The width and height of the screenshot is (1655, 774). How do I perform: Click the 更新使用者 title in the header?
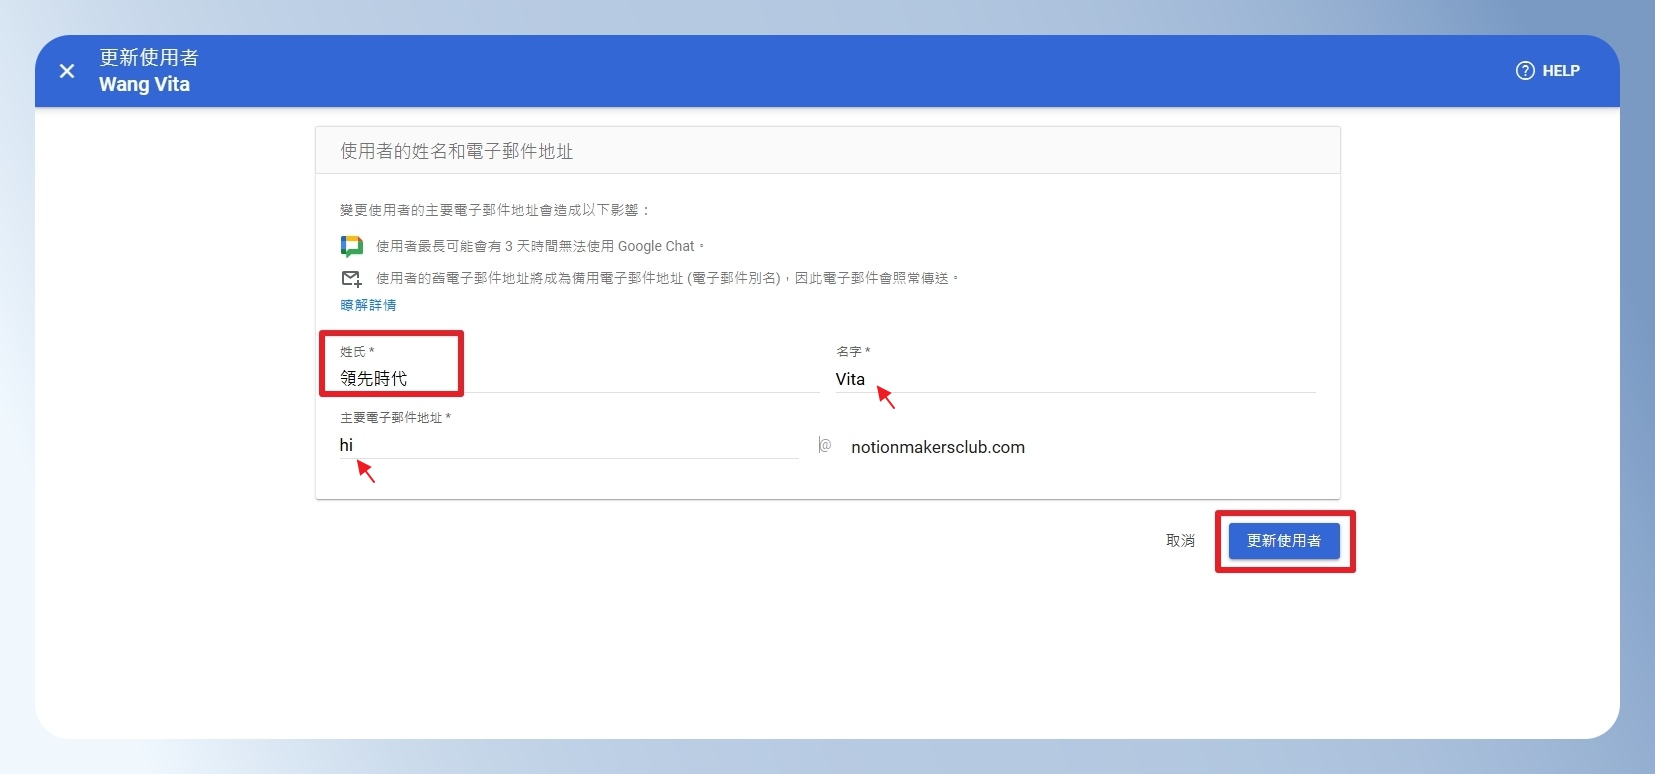[149, 58]
